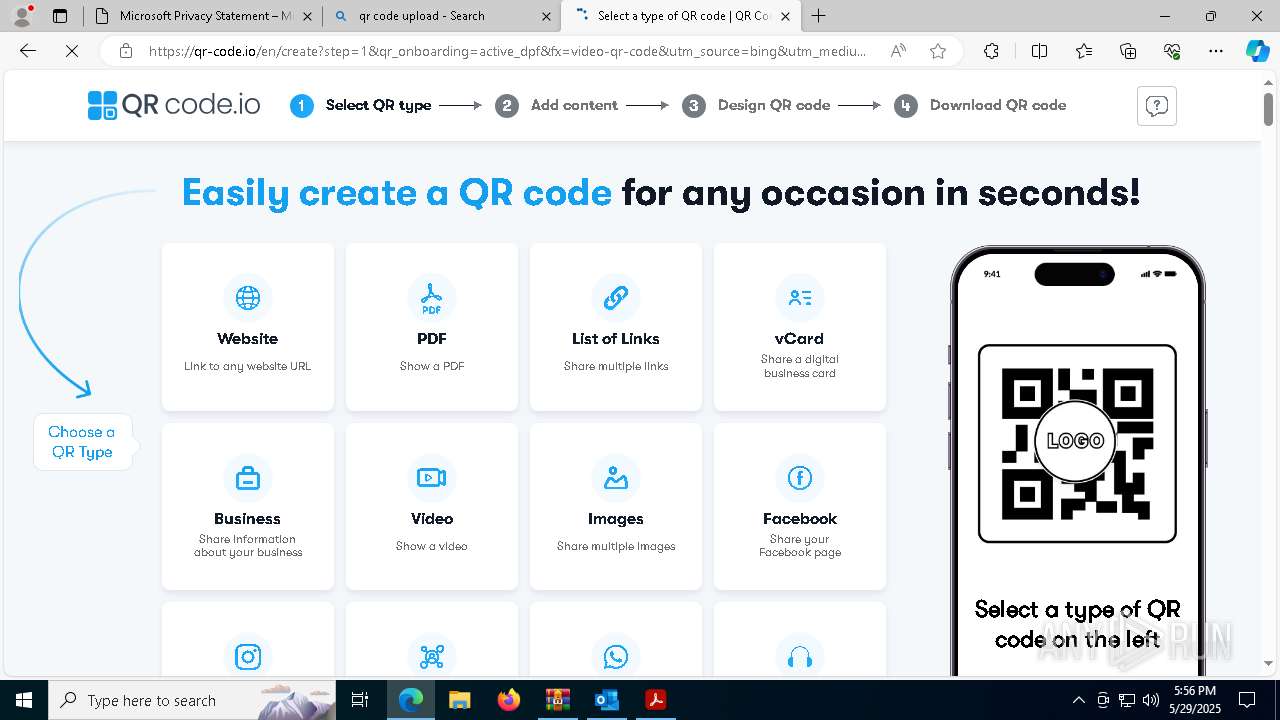This screenshot has width=1280, height=720.
Task: Click the Choose a QR Type label
Action: coord(82,442)
